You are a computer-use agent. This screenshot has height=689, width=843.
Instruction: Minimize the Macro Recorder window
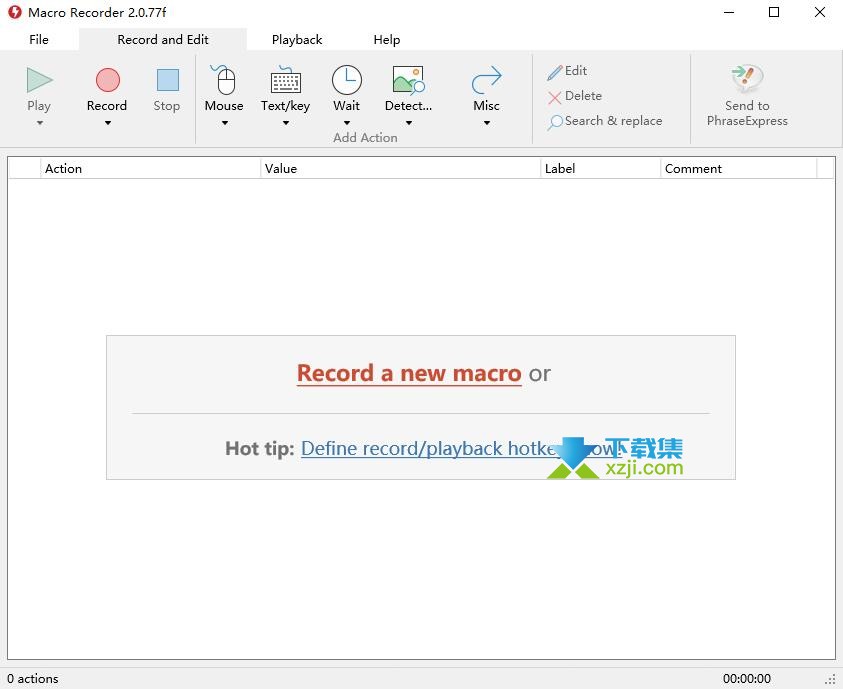(729, 12)
